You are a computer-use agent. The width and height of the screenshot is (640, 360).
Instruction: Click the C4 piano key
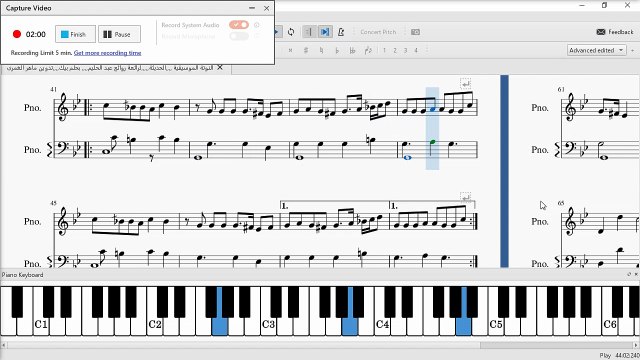(x=382, y=324)
